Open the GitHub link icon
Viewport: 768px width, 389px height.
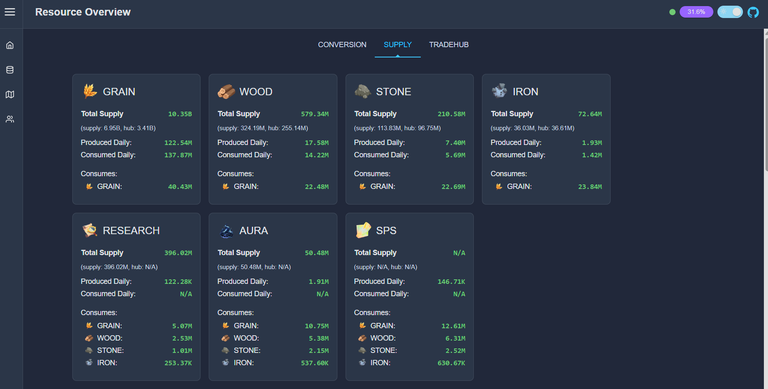tap(753, 12)
